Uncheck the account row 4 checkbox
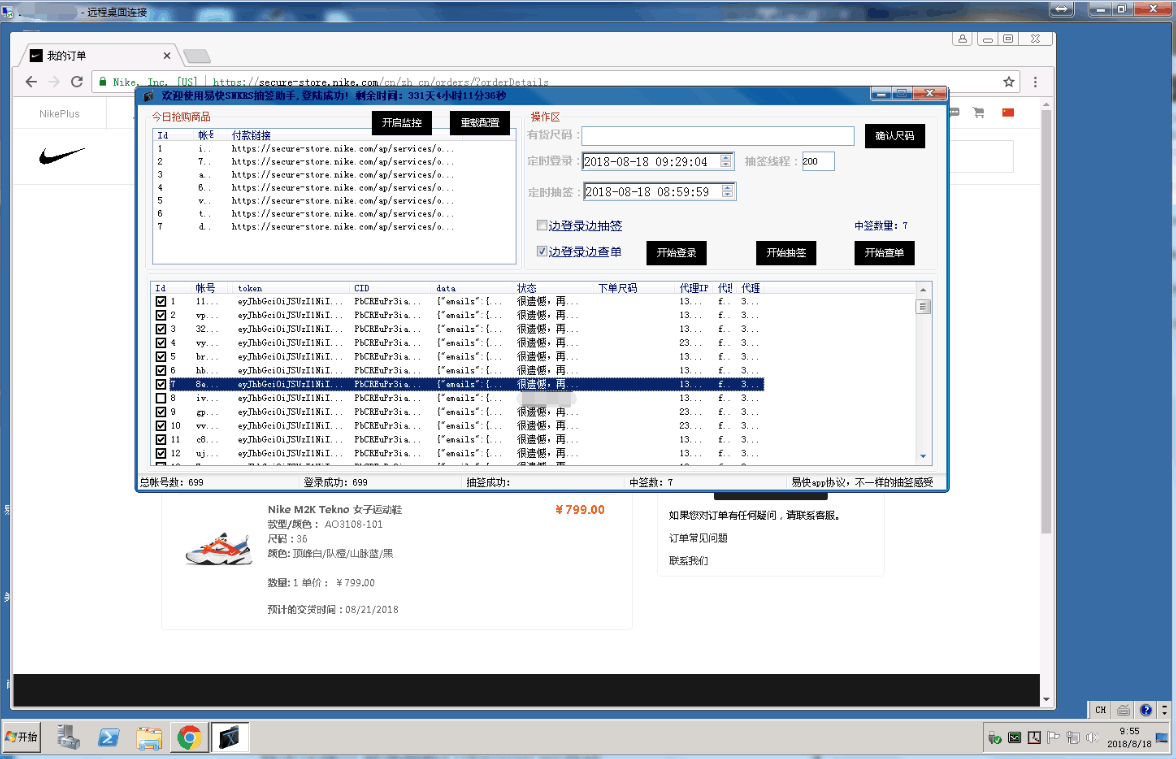1176x759 pixels. (x=160, y=343)
